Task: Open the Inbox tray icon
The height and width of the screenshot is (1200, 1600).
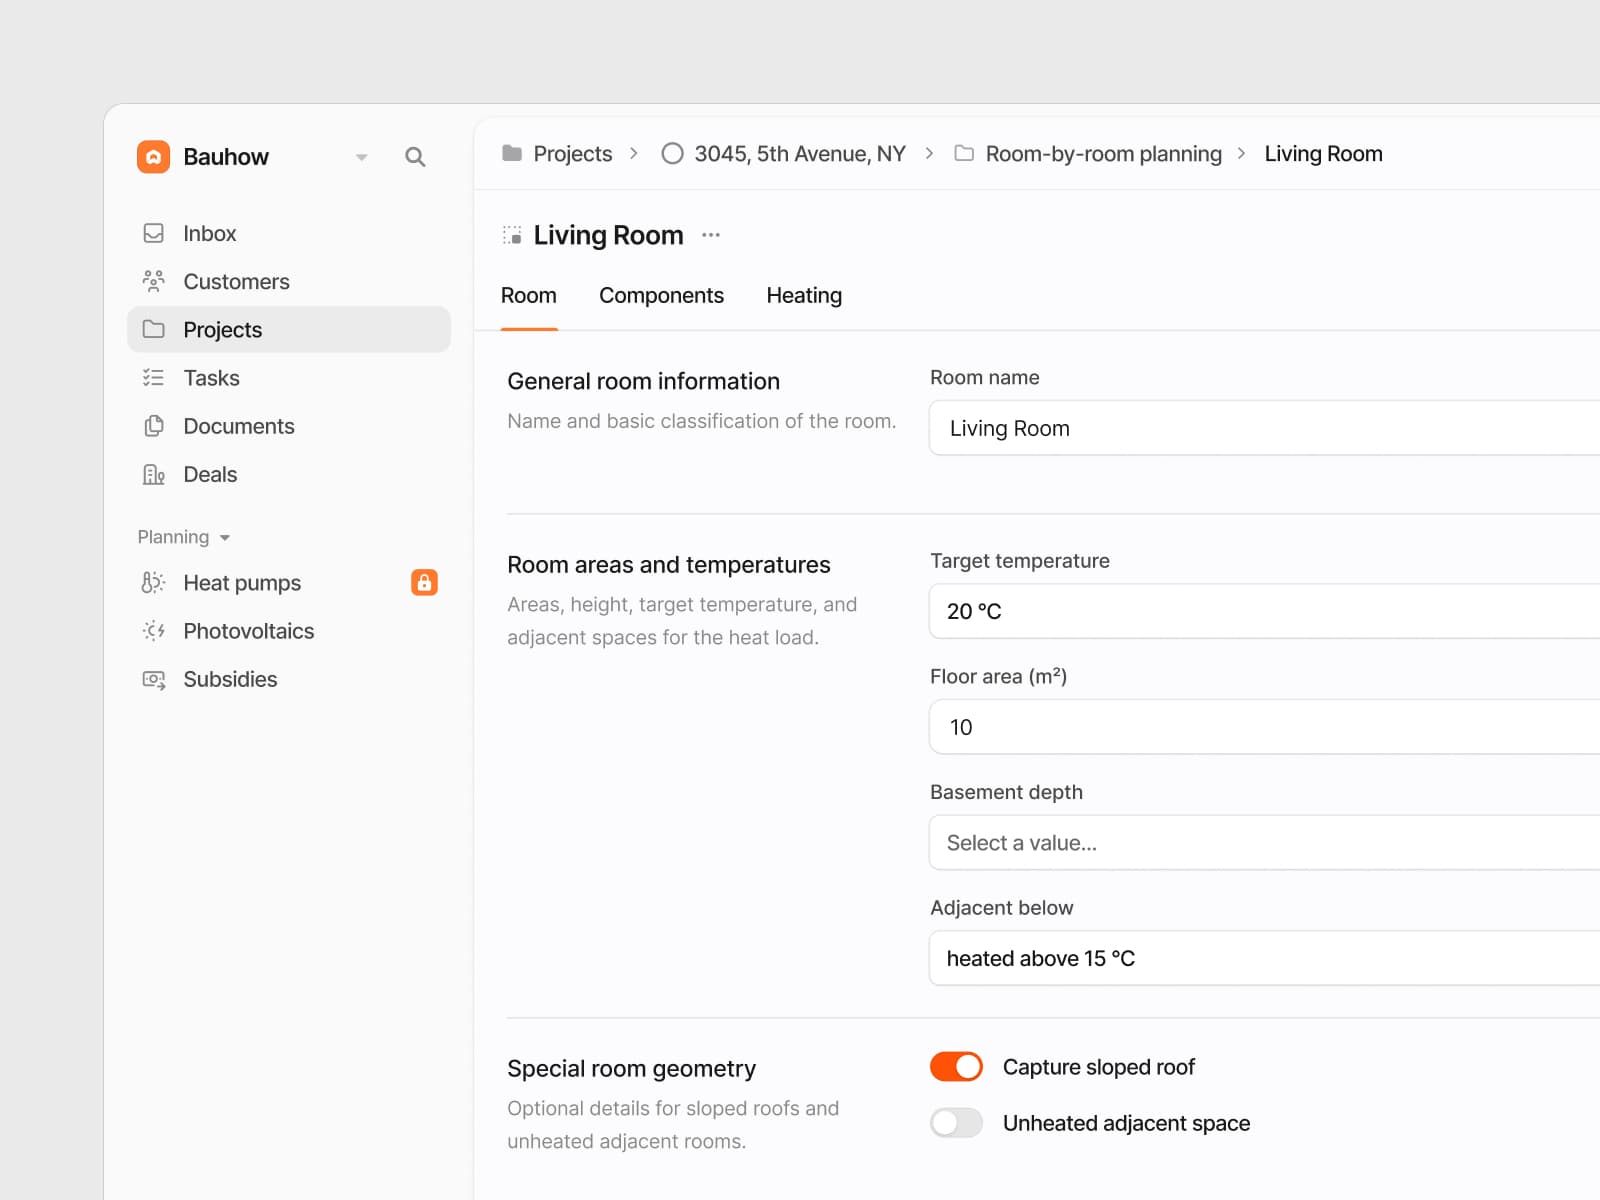Action: (x=153, y=233)
